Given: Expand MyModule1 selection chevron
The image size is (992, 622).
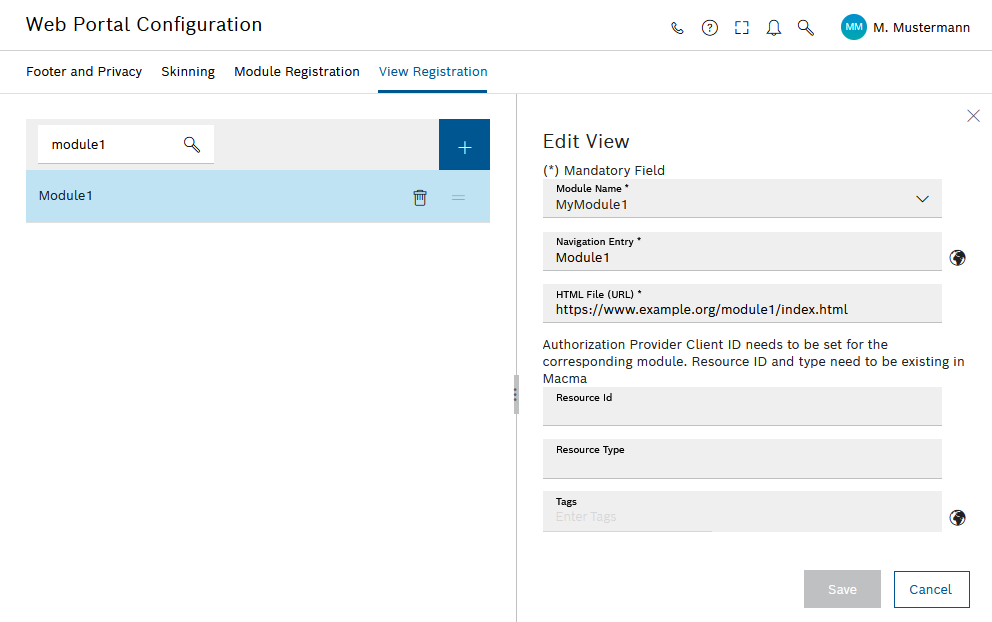Looking at the screenshot, I should 922,198.
